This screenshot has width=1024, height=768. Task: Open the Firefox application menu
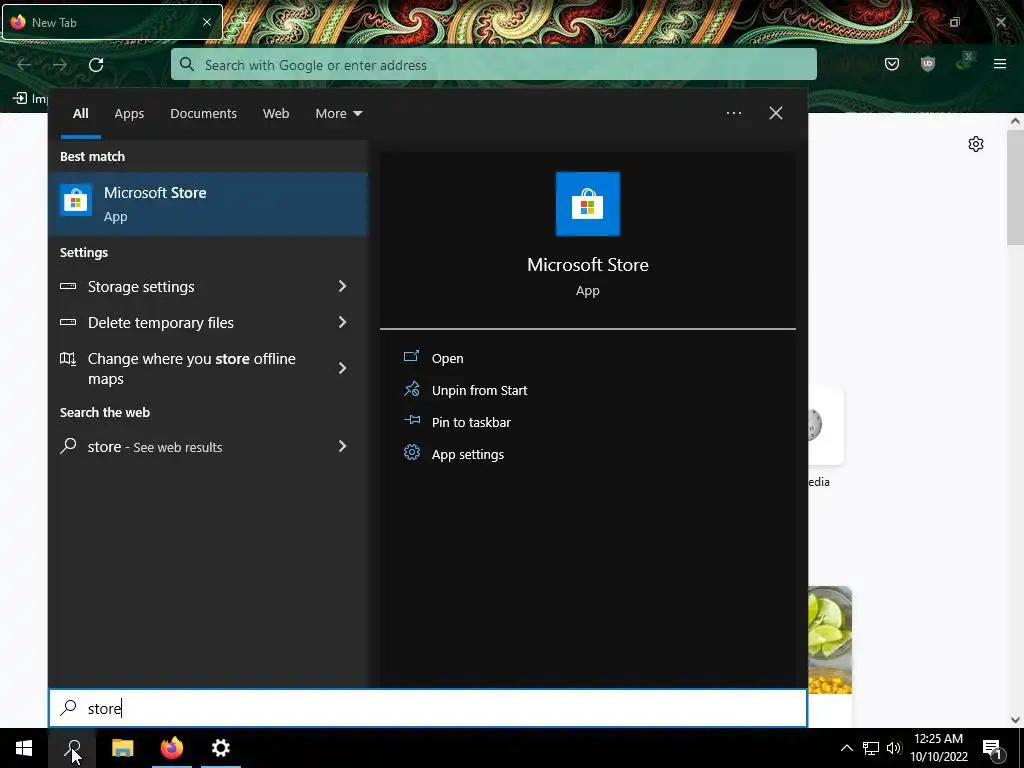(x=999, y=64)
